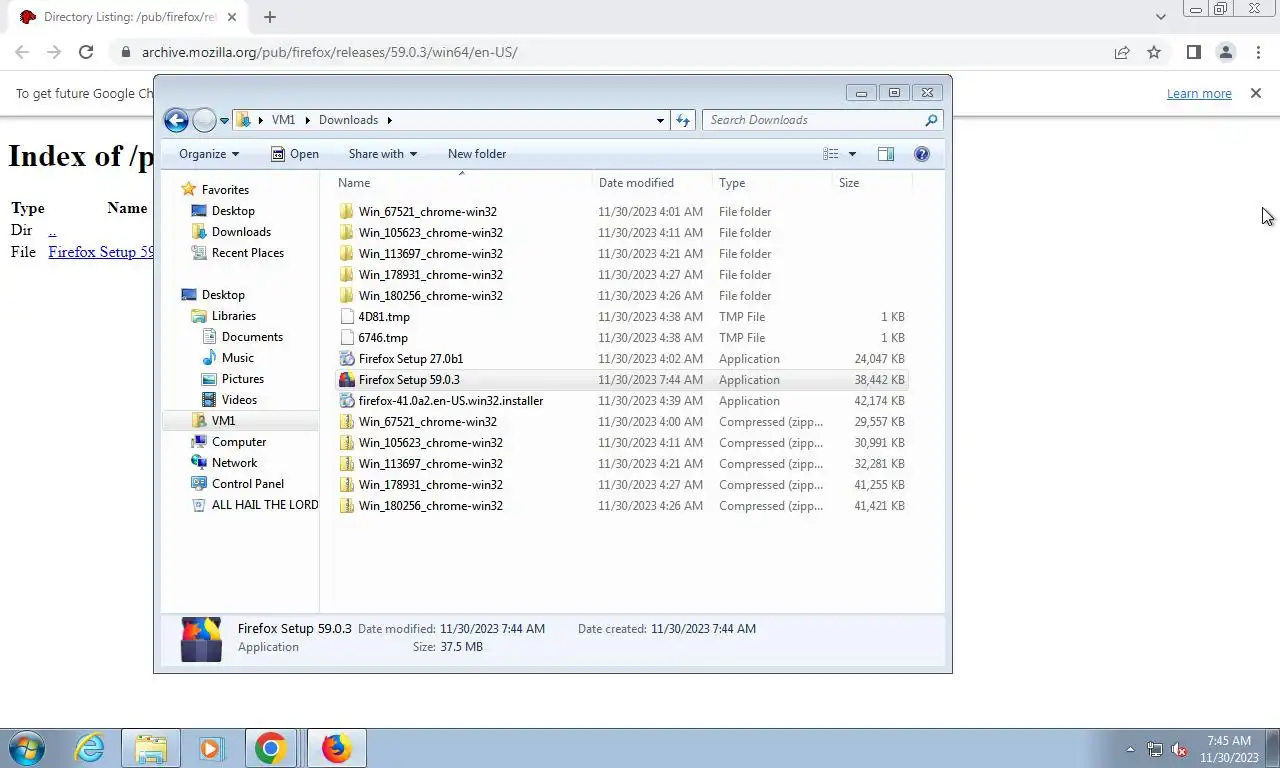
Task: Select the Win_180256_chrome-win32 zipped archive
Action: pyautogui.click(x=621, y=506)
